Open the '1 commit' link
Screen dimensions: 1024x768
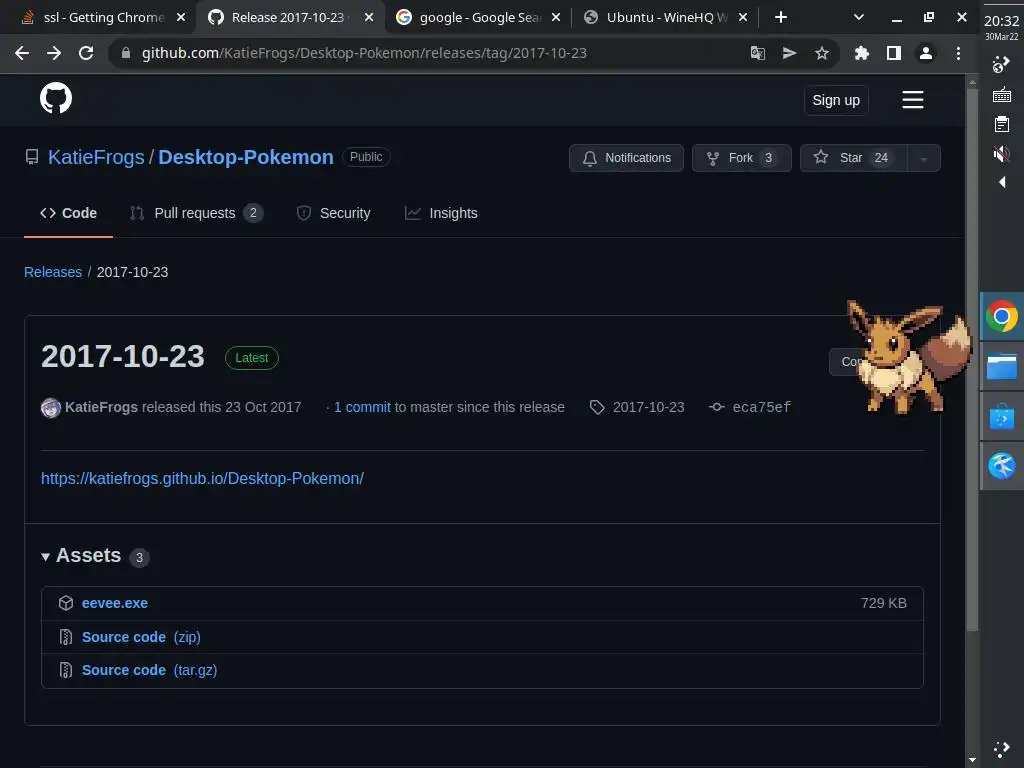pyautogui.click(x=362, y=408)
